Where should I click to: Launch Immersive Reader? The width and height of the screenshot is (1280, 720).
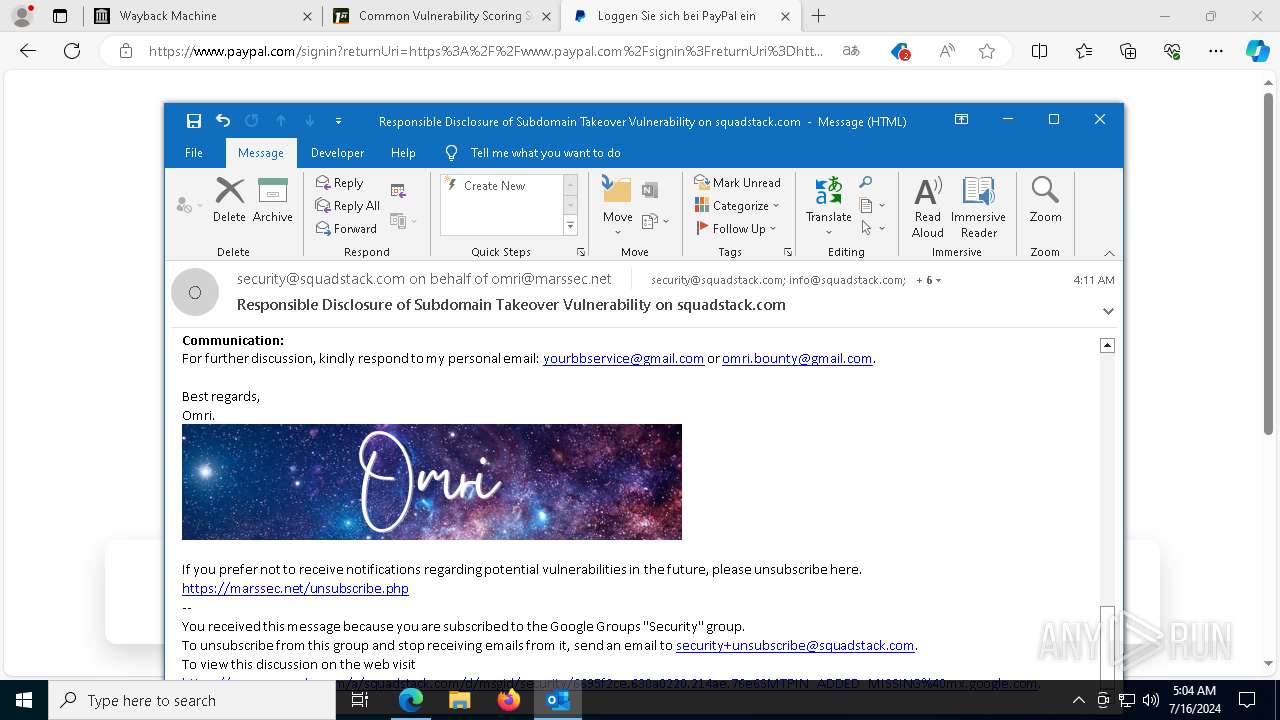pyautogui.click(x=978, y=207)
